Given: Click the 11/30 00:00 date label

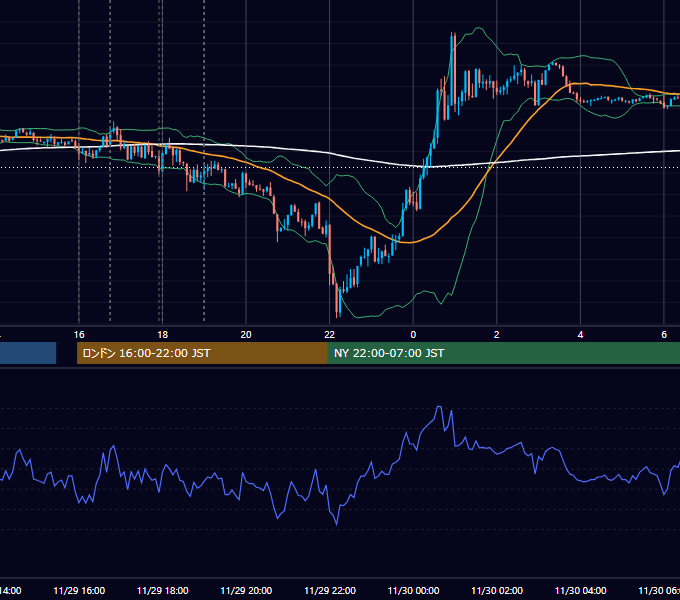Looking at the screenshot, I should coord(413,590).
